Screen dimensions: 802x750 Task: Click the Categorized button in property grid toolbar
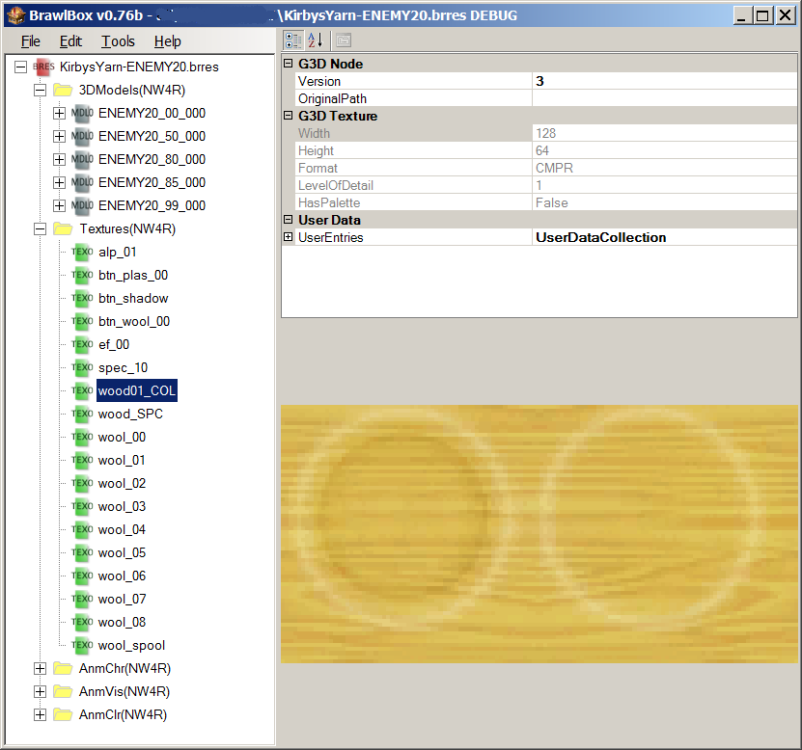(293, 40)
